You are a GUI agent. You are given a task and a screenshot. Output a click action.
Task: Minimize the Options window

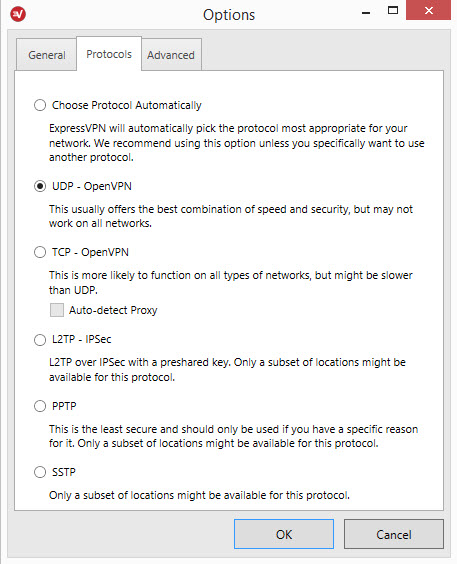coord(366,13)
